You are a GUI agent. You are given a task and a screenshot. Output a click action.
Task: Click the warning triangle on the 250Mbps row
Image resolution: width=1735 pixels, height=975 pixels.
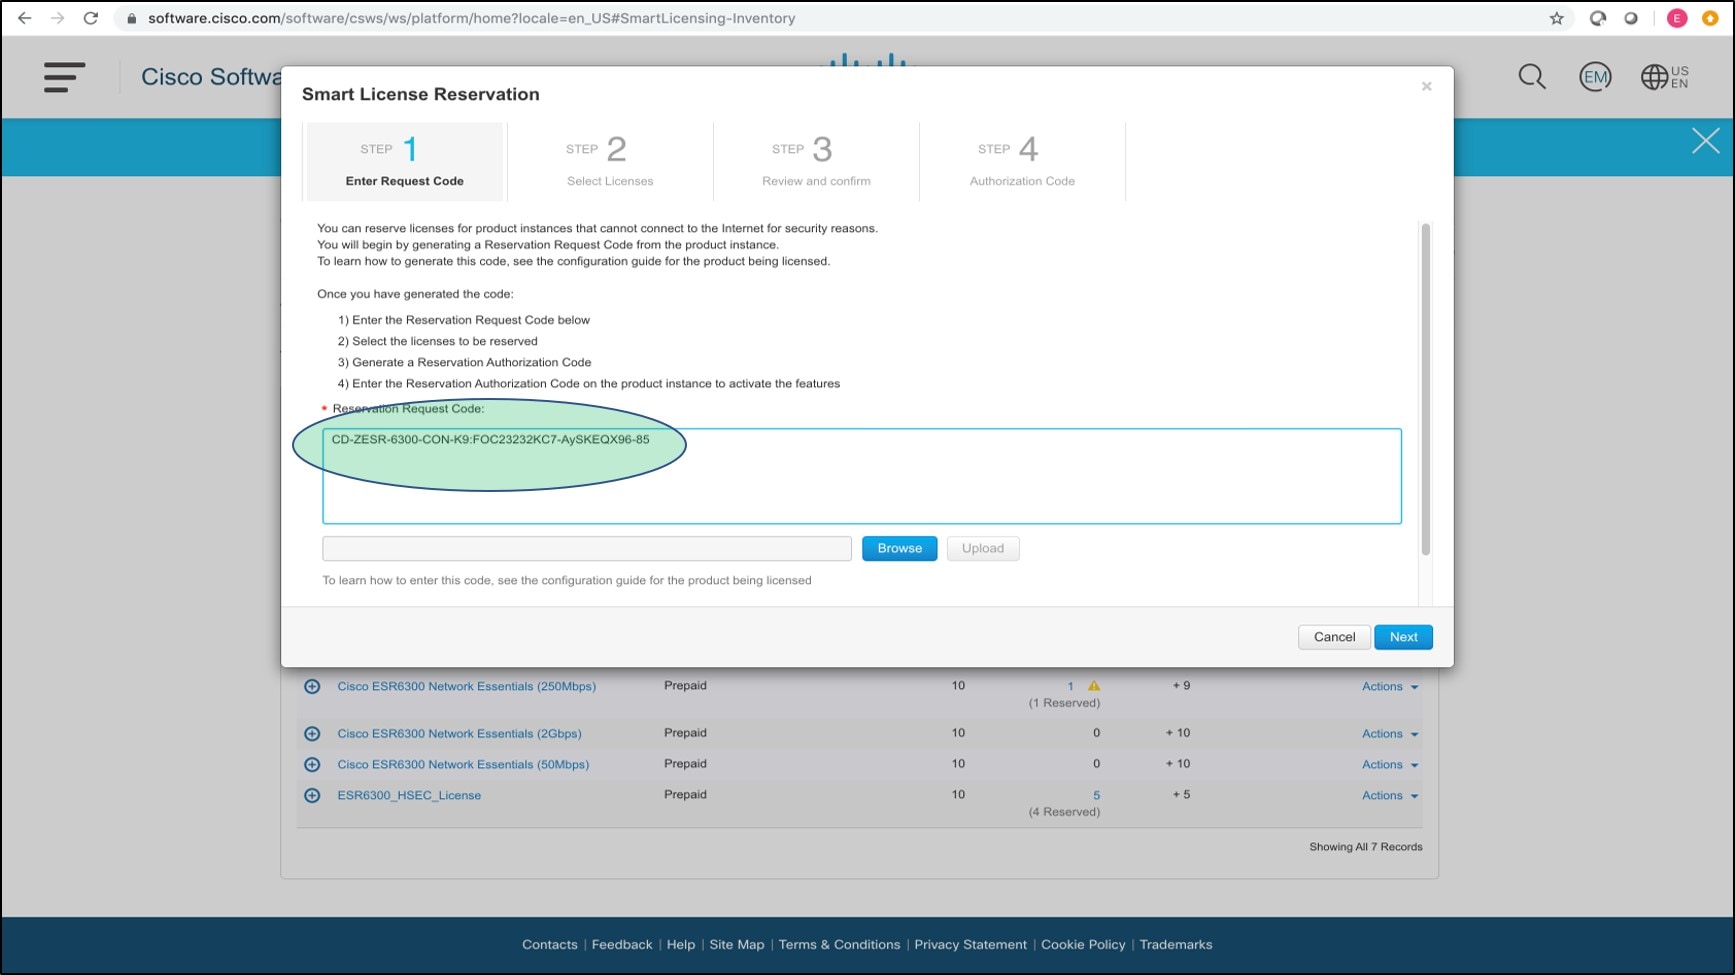click(1094, 686)
